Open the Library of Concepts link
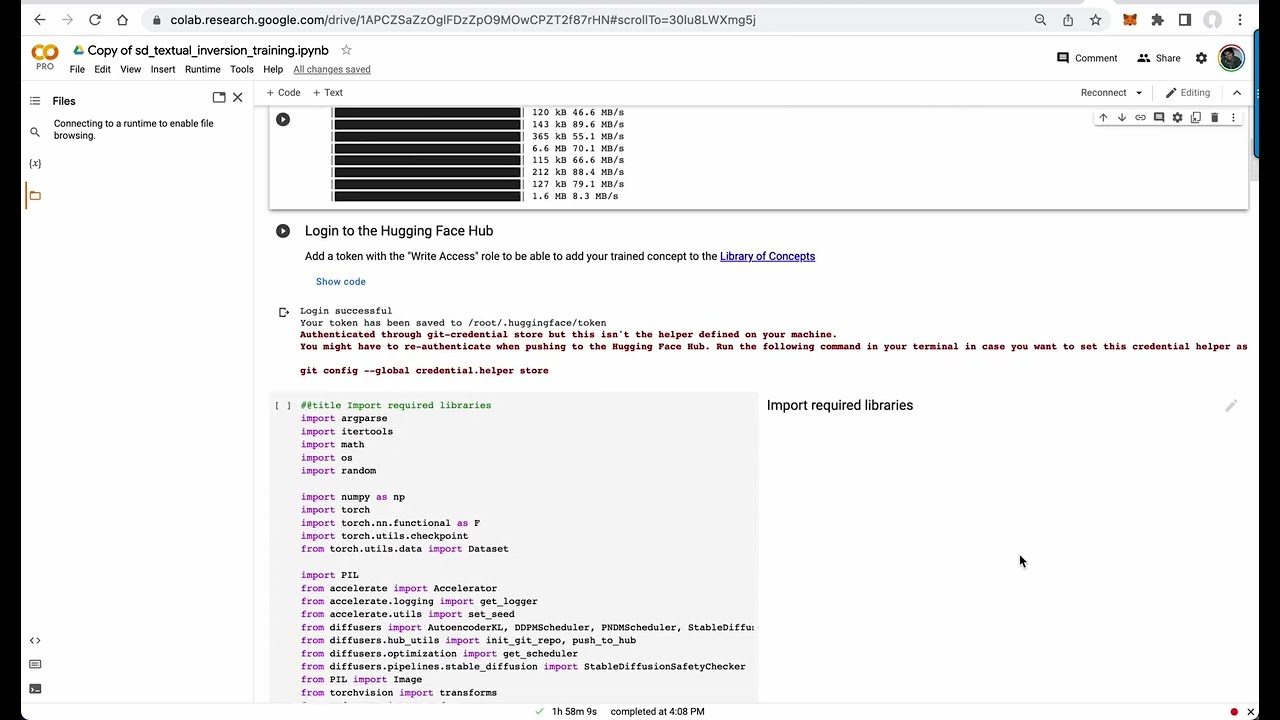 tap(767, 256)
